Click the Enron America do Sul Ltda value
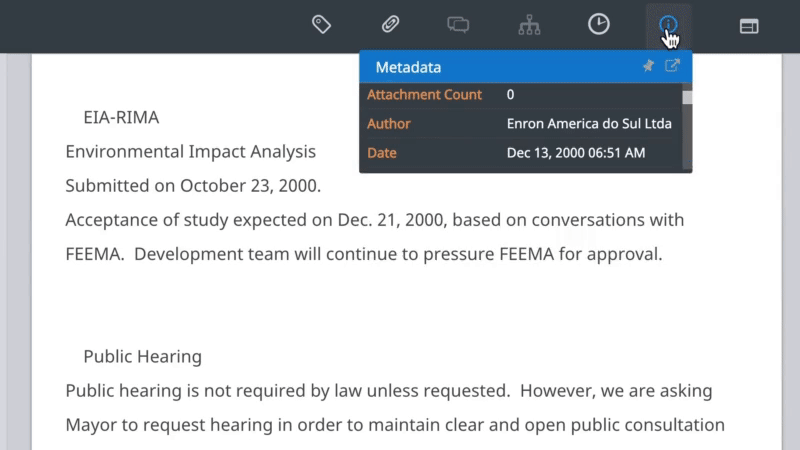Viewport: 800px width, 450px height. [589, 123]
